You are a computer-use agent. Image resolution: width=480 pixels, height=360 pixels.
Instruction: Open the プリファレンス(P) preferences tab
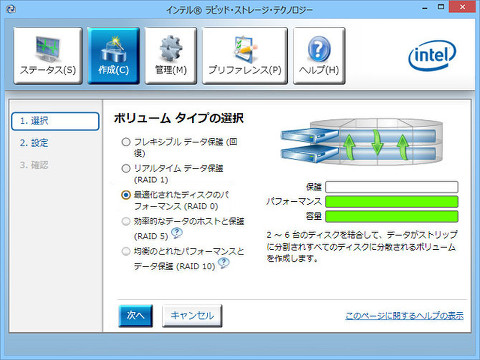(x=245, y=56)
